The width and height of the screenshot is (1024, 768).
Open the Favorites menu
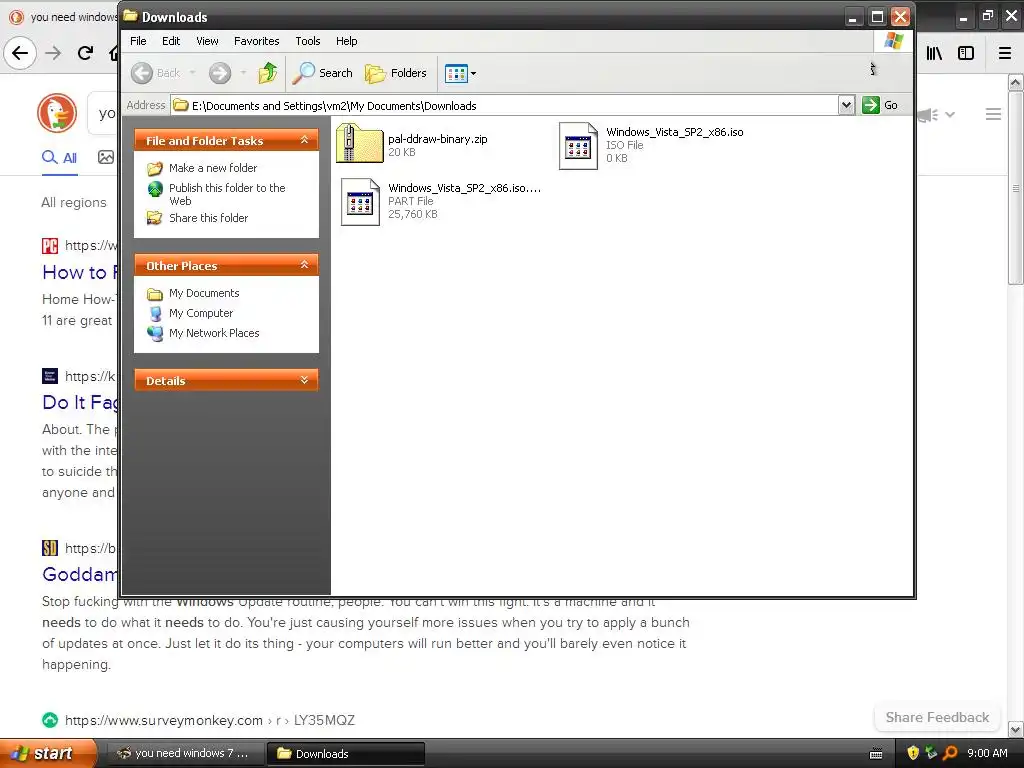257,41
